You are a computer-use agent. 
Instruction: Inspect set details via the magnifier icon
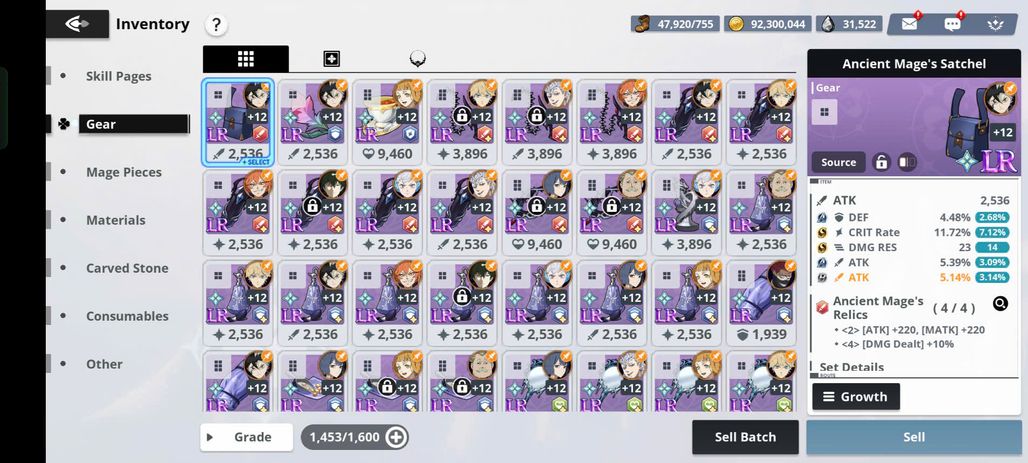1000,304
